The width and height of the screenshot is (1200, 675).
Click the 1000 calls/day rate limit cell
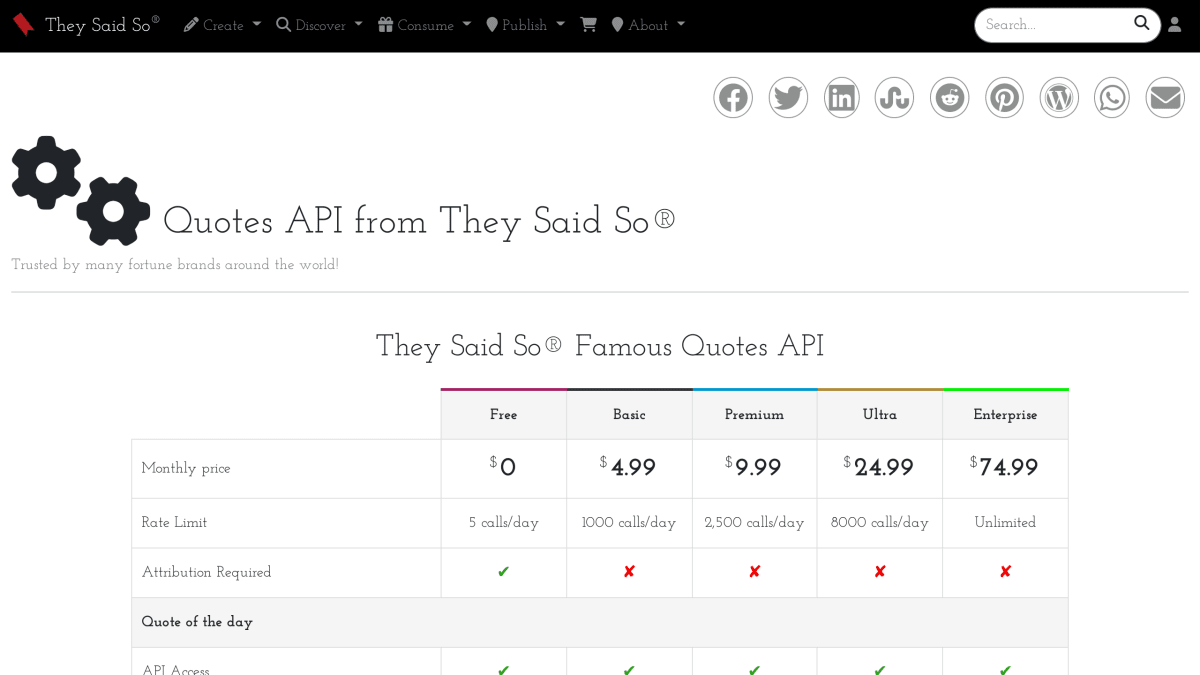[629, 523]
